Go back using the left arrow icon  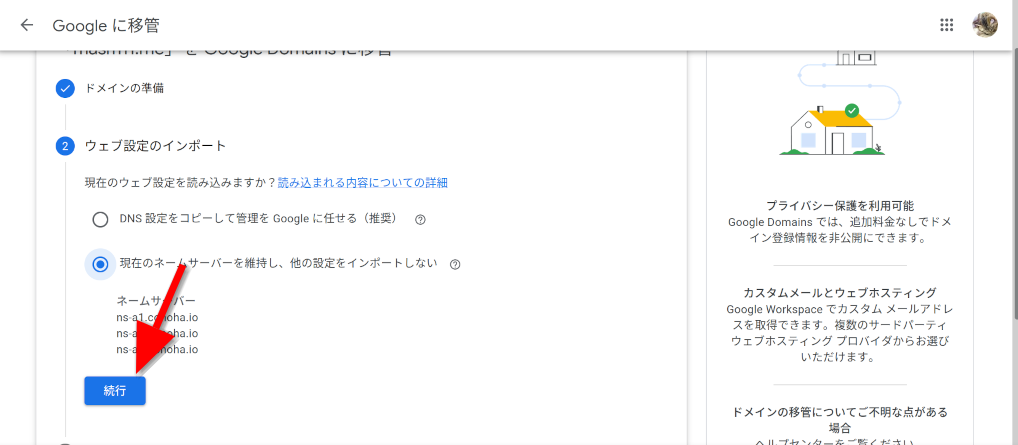26,25
